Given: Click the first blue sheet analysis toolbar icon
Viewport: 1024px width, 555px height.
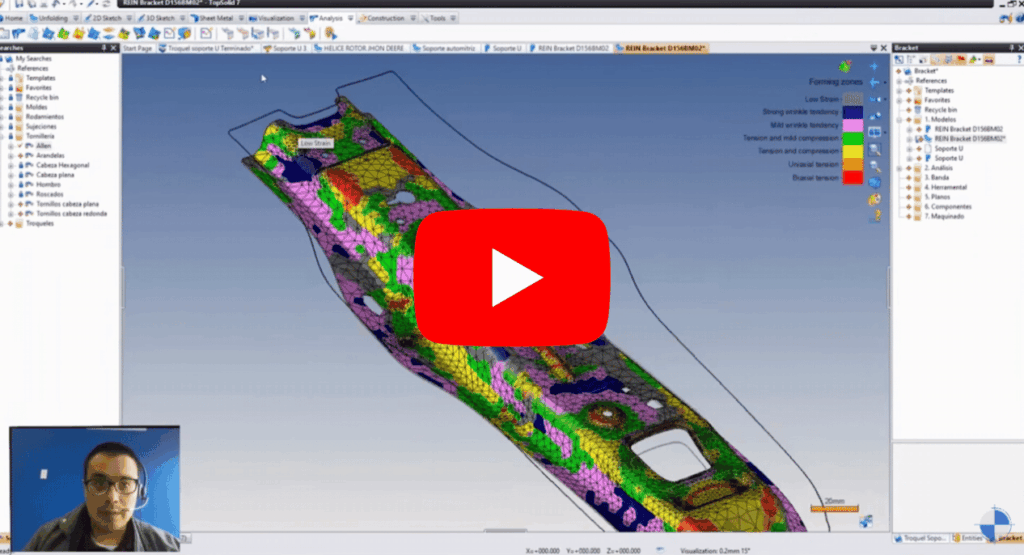Looking at the screenshot, I should pyautogui.click(x=18, y=33).
